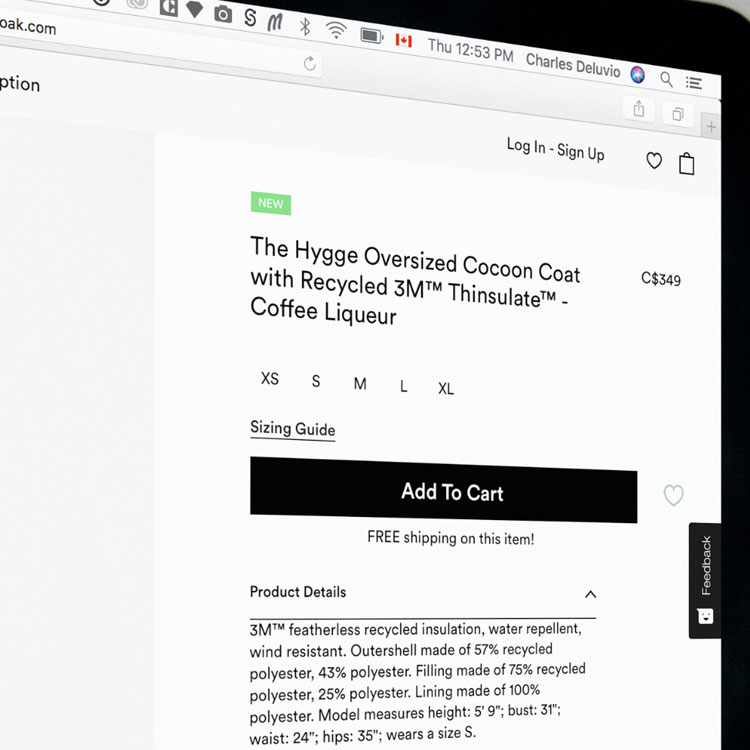Click the green NEW badge

tap(271, 203)
